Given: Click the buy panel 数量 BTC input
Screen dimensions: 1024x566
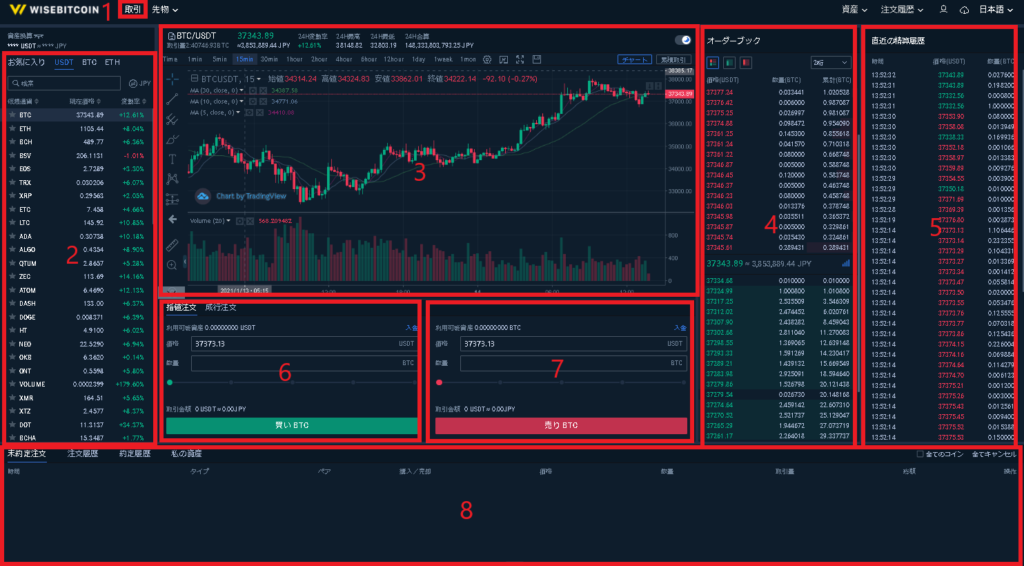Looking at the screenshot, I should tap(304, 364).
